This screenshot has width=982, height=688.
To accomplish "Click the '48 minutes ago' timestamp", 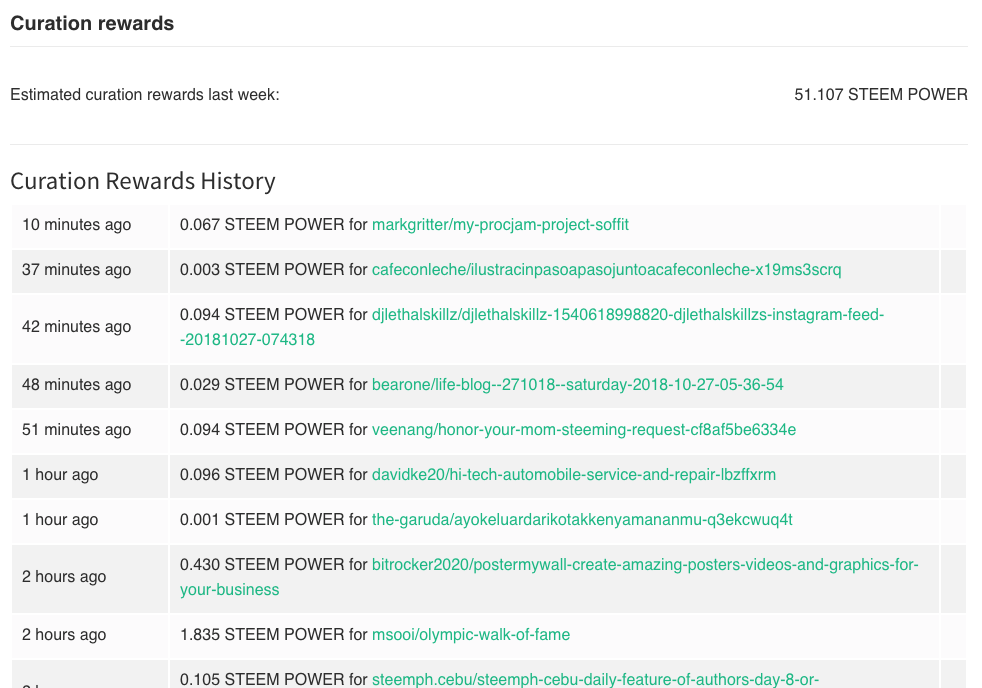I will [76, 385].
